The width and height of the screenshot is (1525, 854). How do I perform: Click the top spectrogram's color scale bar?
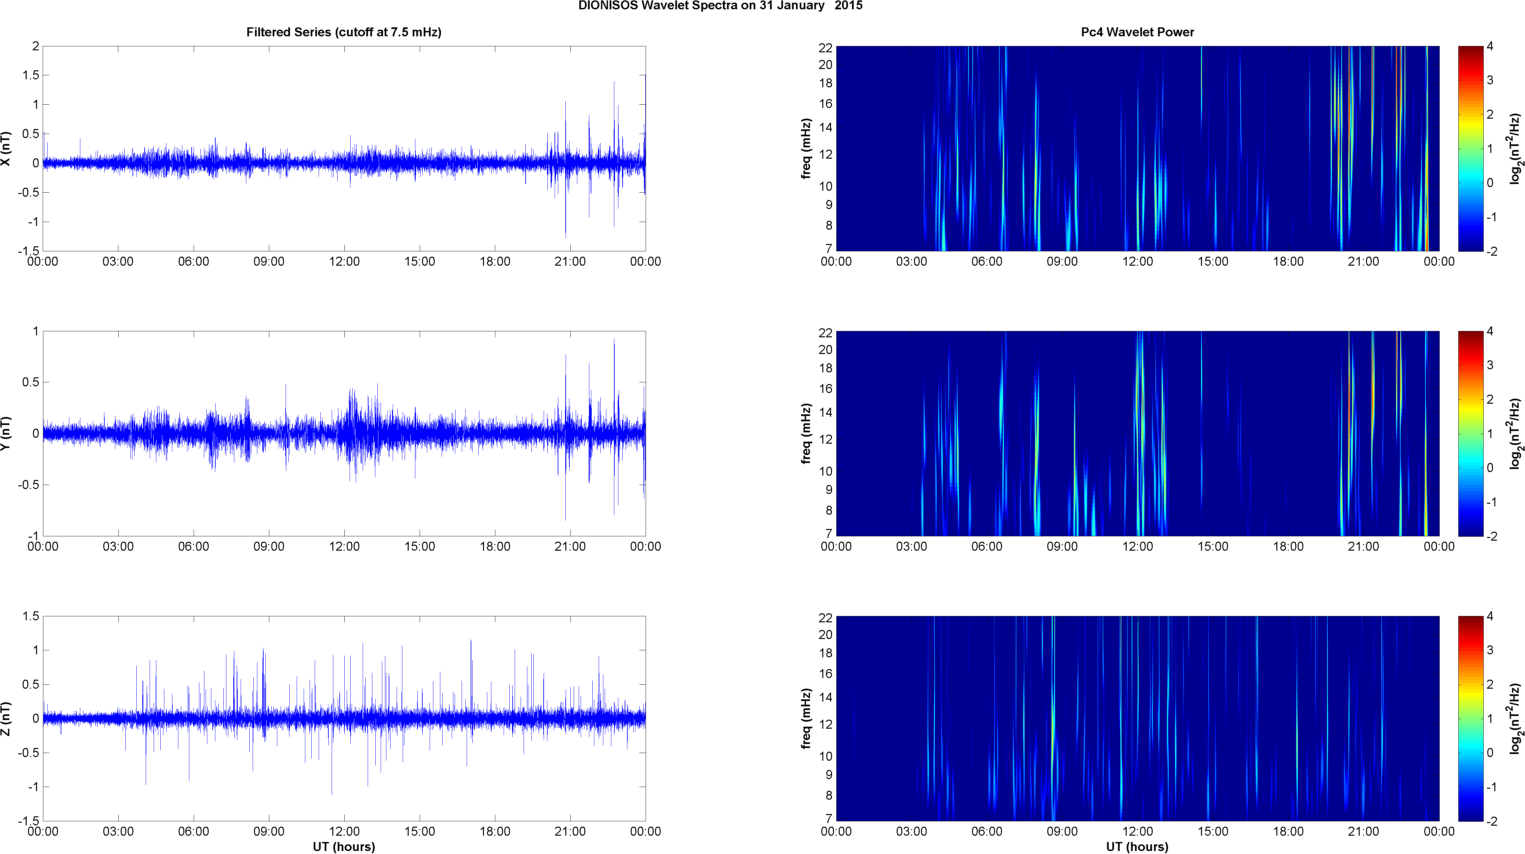tap(1470, 148)
